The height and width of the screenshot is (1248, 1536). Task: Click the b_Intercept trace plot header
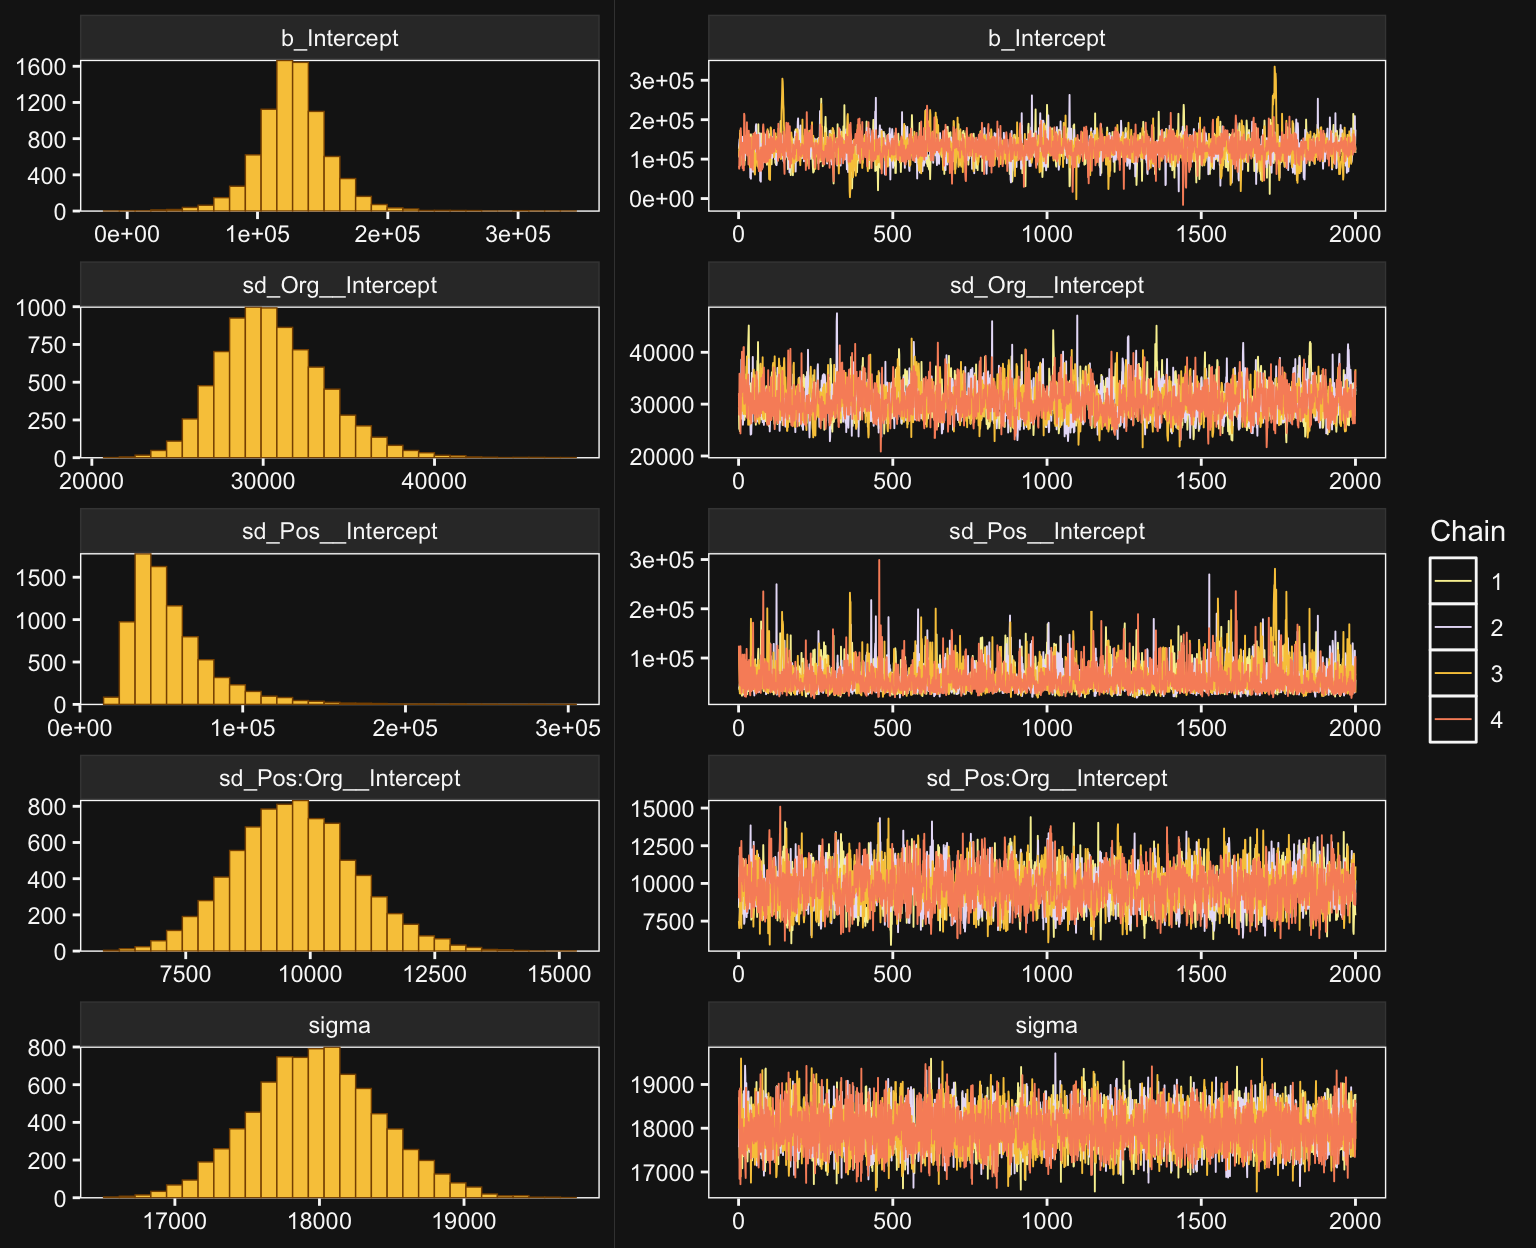click(1046, 38)
